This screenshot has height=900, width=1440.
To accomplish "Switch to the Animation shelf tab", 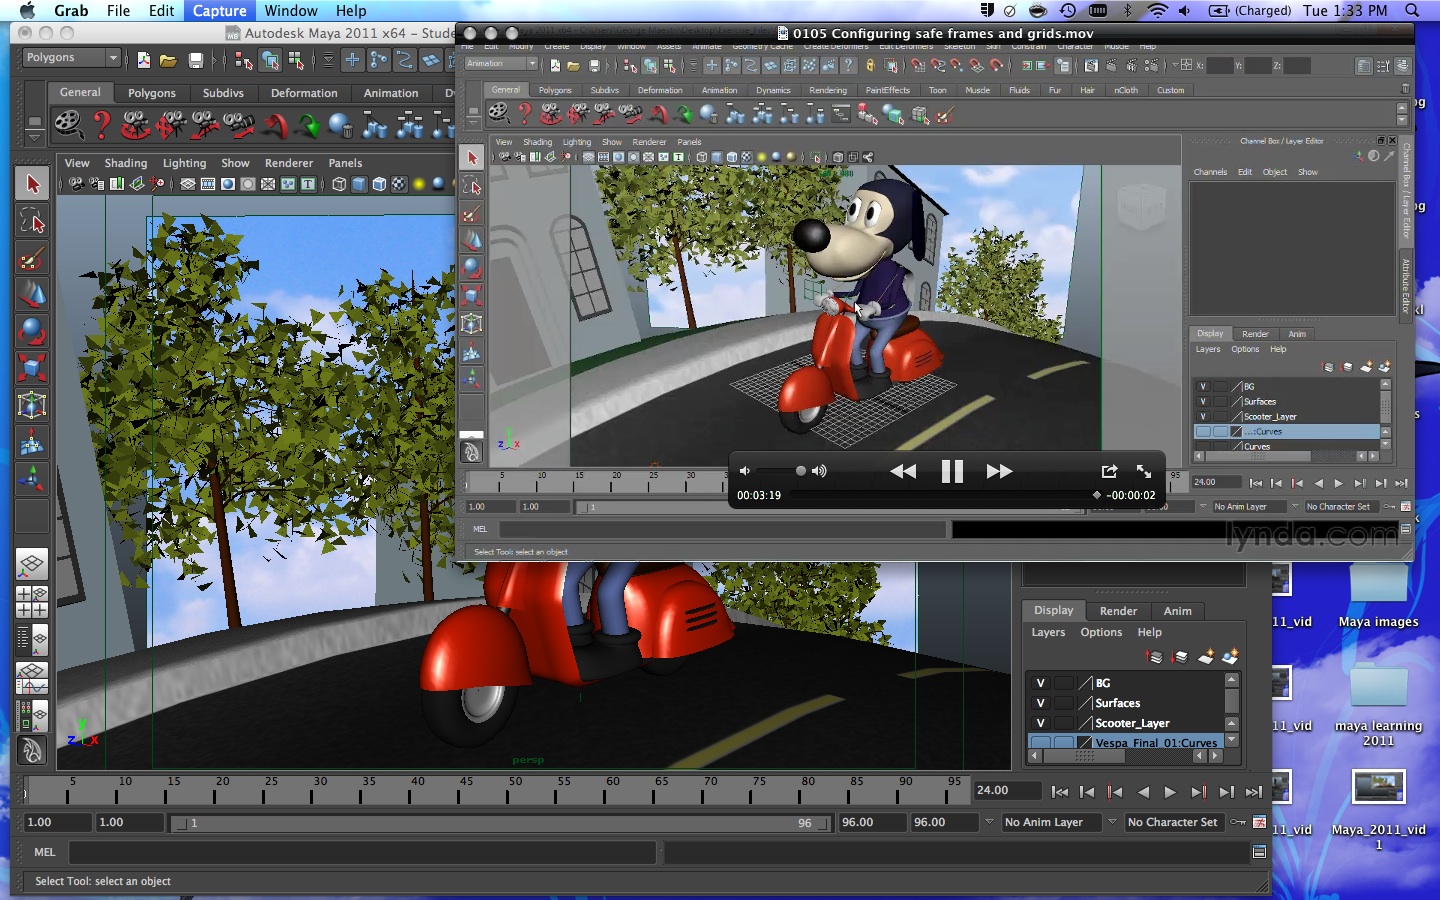I will click(x=390, y=92).
